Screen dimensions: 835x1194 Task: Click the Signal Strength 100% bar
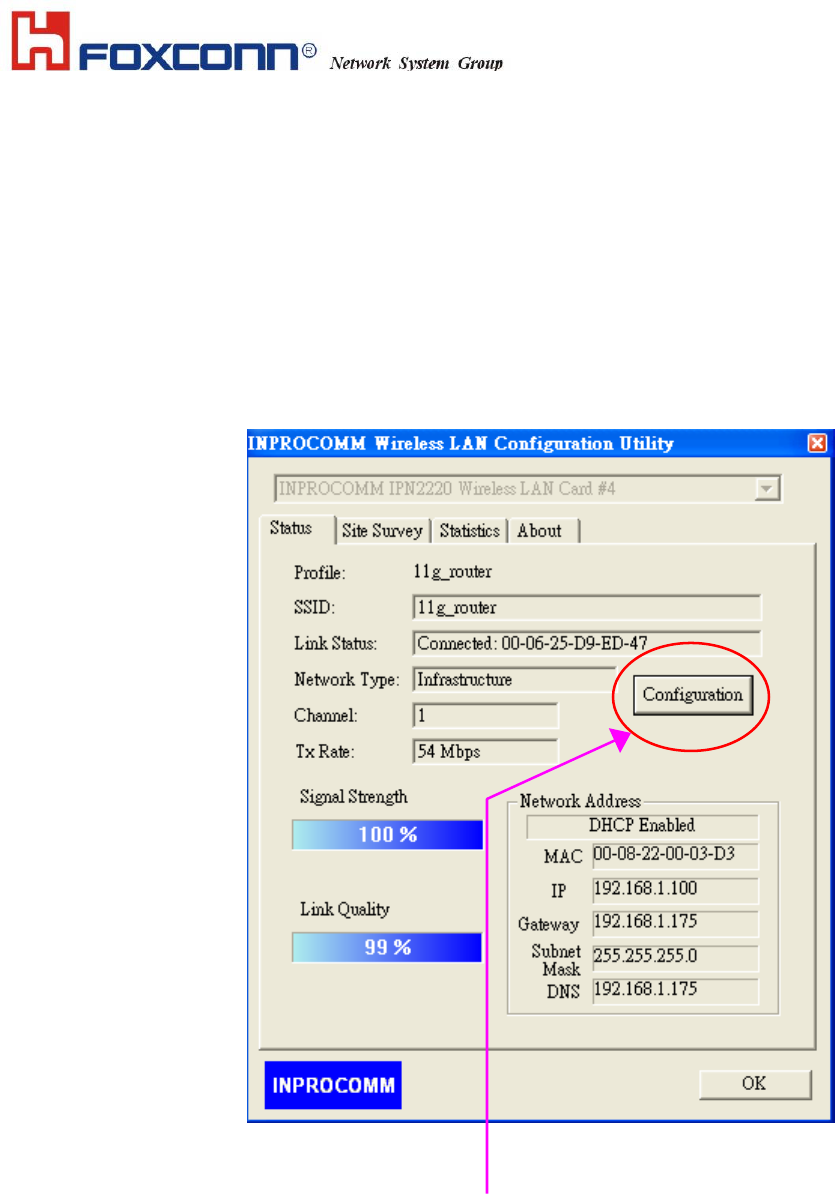point(387,835)
